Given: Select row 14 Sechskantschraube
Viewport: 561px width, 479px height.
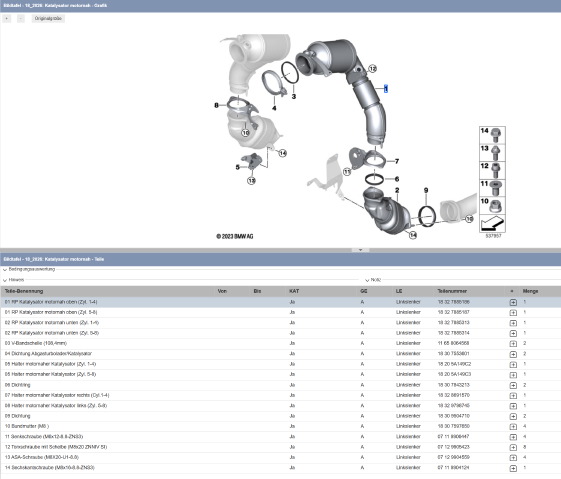Looking at the screenshot, I should [x=280, y=468].
